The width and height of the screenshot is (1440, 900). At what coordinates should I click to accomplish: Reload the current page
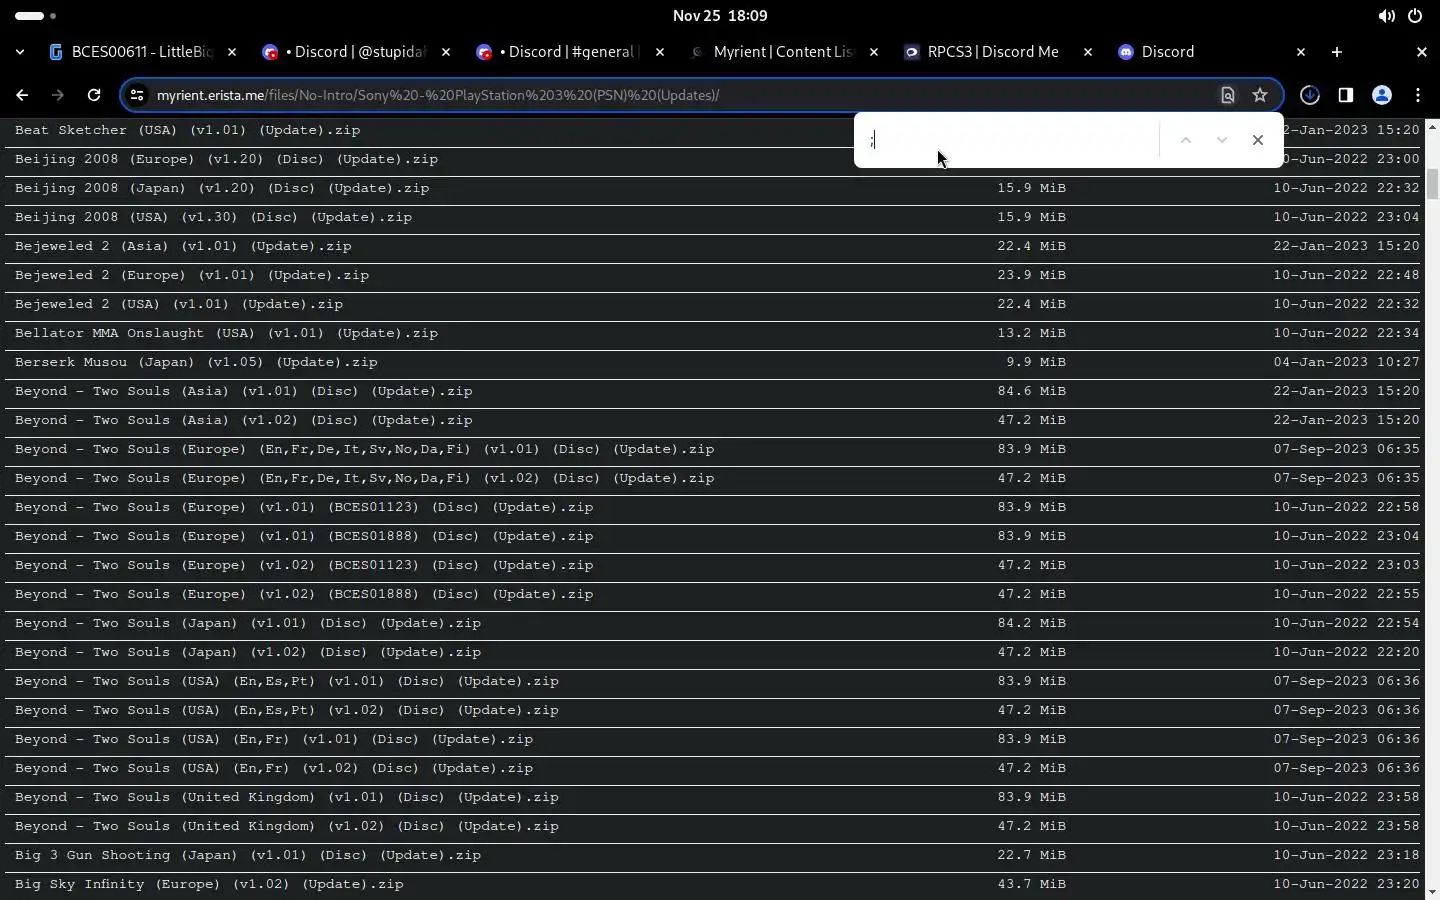click(94, 95)
